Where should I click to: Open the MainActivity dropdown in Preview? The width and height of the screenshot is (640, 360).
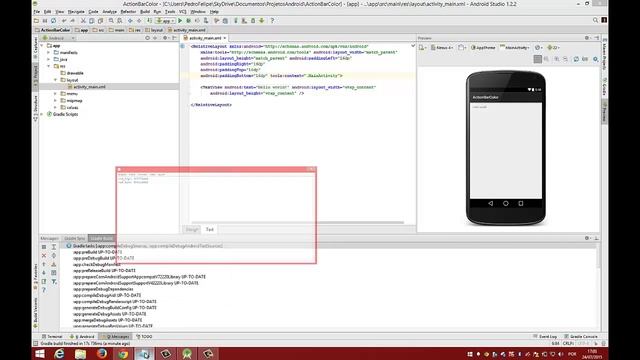click(x=515, y=48)
